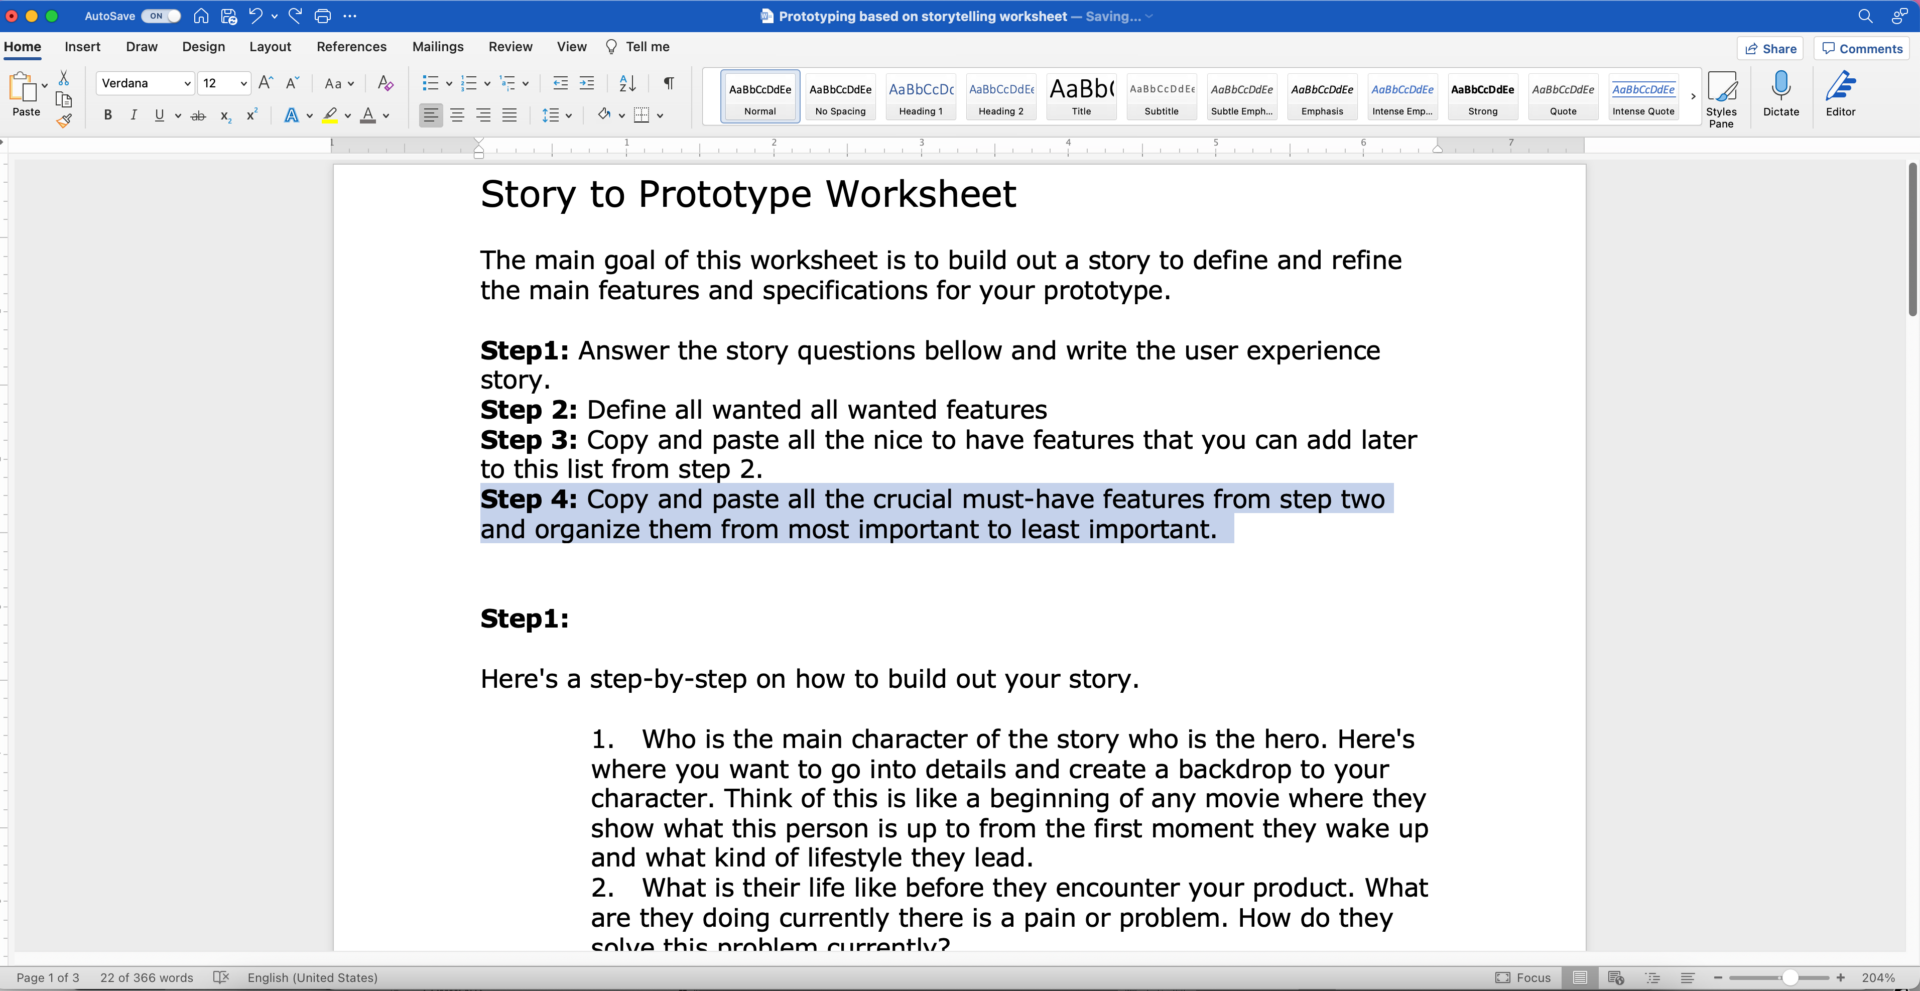1920x991 pixels.
Task: Open the Review tab
Action: 510,47
